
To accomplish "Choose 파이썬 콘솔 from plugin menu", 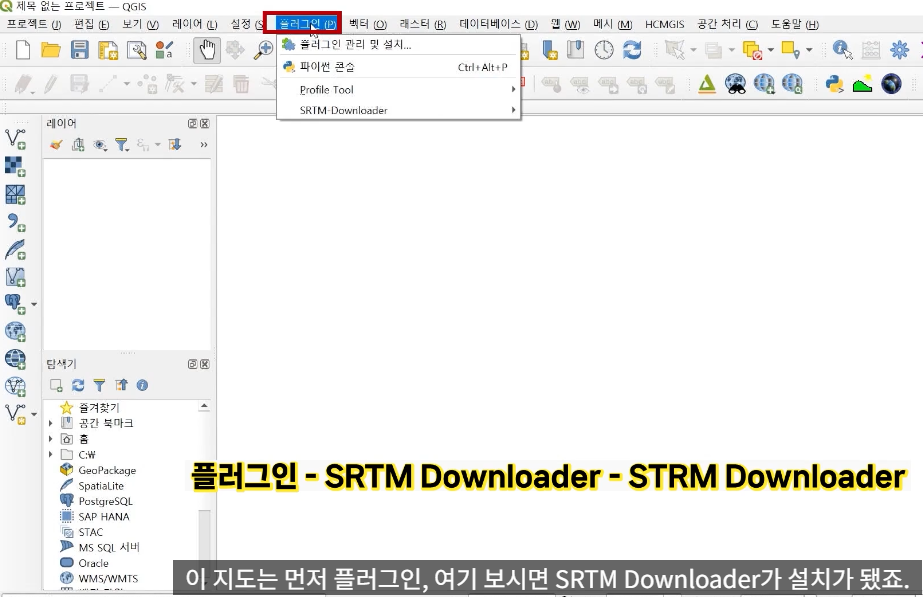I will 399,67.
